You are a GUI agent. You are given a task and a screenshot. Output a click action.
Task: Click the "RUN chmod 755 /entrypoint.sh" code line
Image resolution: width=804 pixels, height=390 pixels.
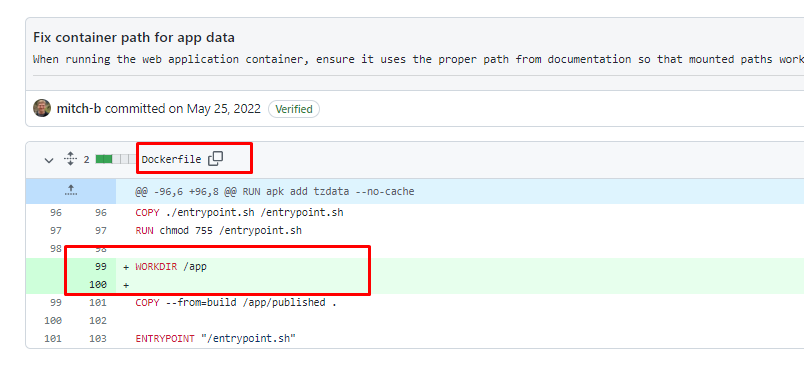tap(218, 231)
